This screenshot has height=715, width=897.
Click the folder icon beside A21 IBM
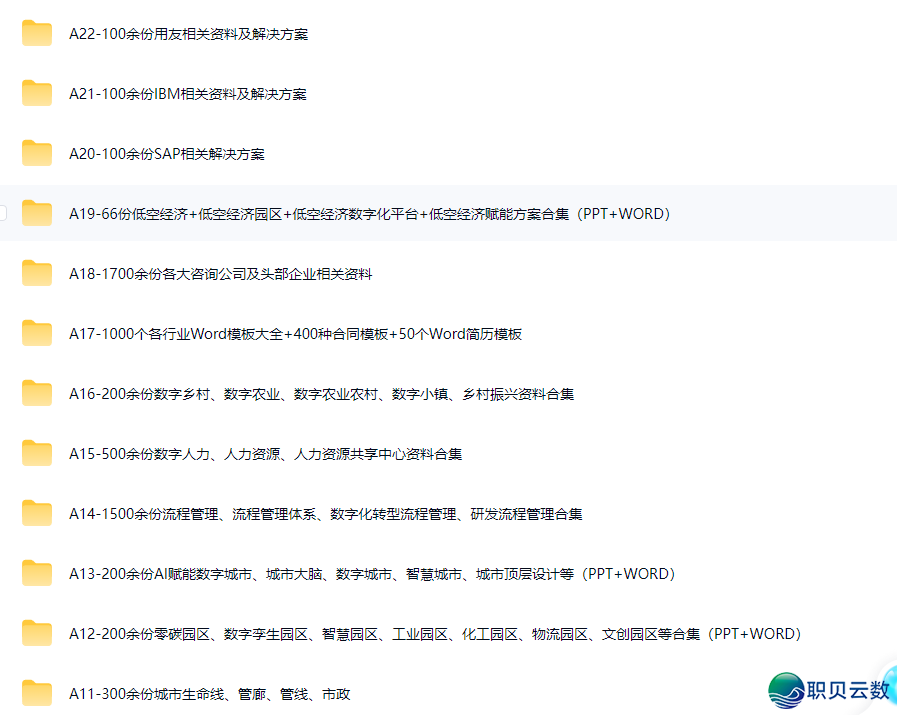pos(37,94)
